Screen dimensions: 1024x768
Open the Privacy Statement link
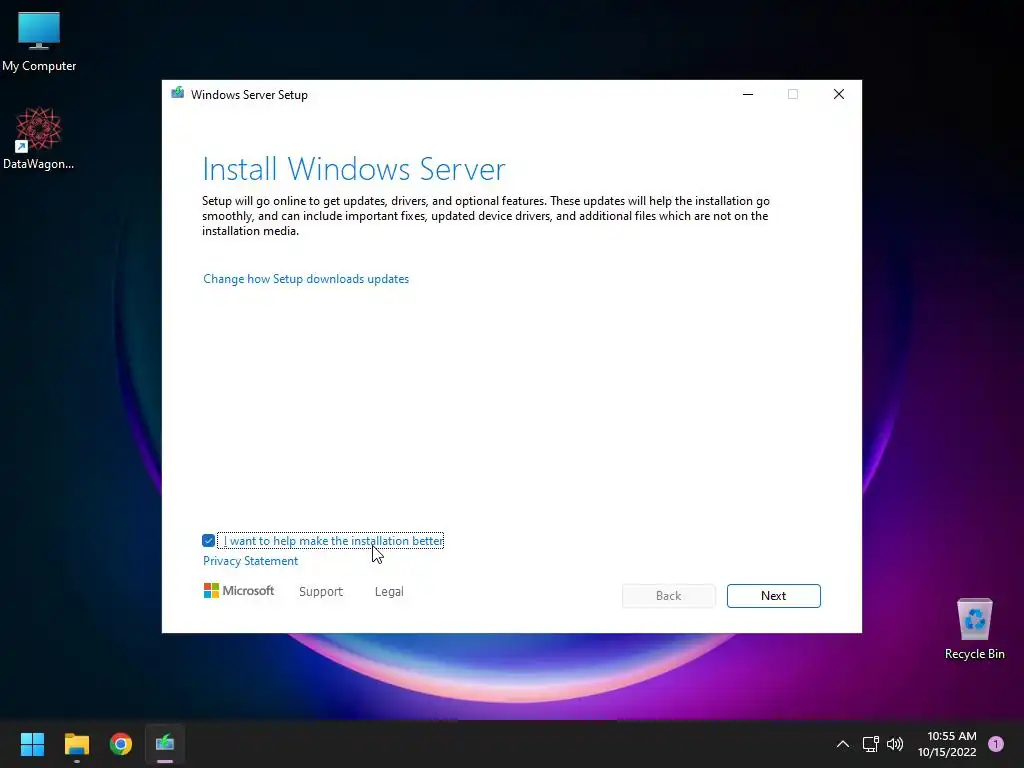click(250, 561)
